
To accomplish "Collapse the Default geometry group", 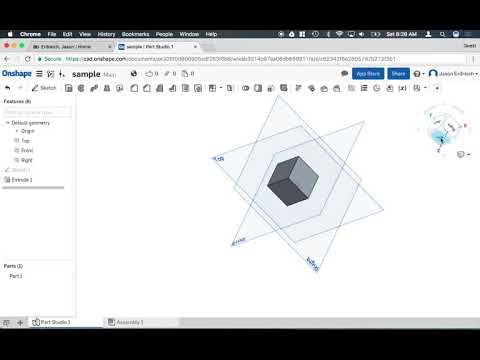I will (8, 123).
